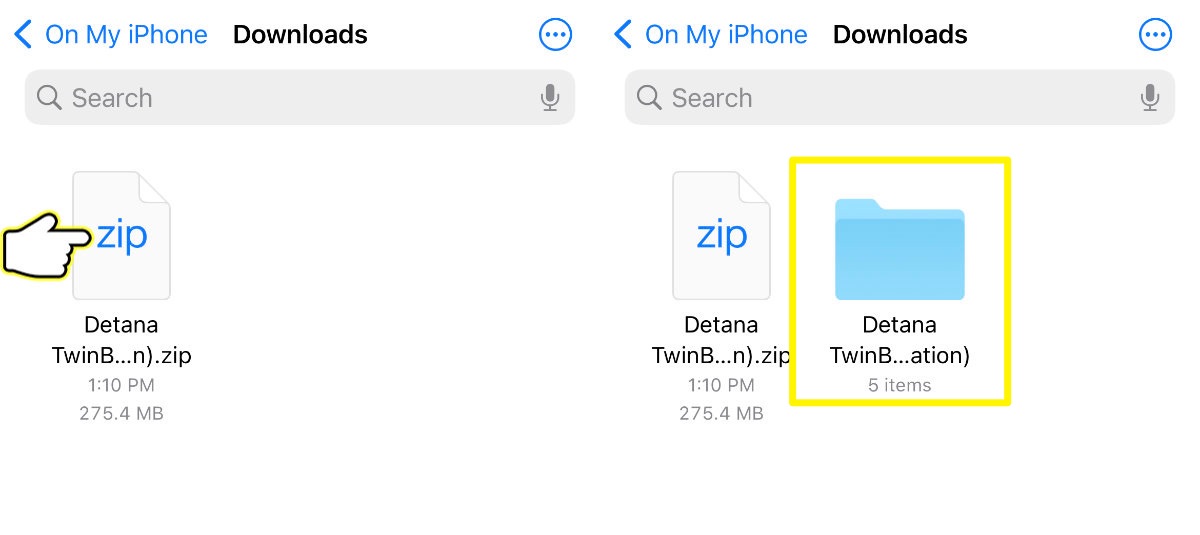Image resolution: width=1200 pixels, height=535 pixels.
Task: Open the blue Detana TwinB folder icon
Action: tap(900, 250)
